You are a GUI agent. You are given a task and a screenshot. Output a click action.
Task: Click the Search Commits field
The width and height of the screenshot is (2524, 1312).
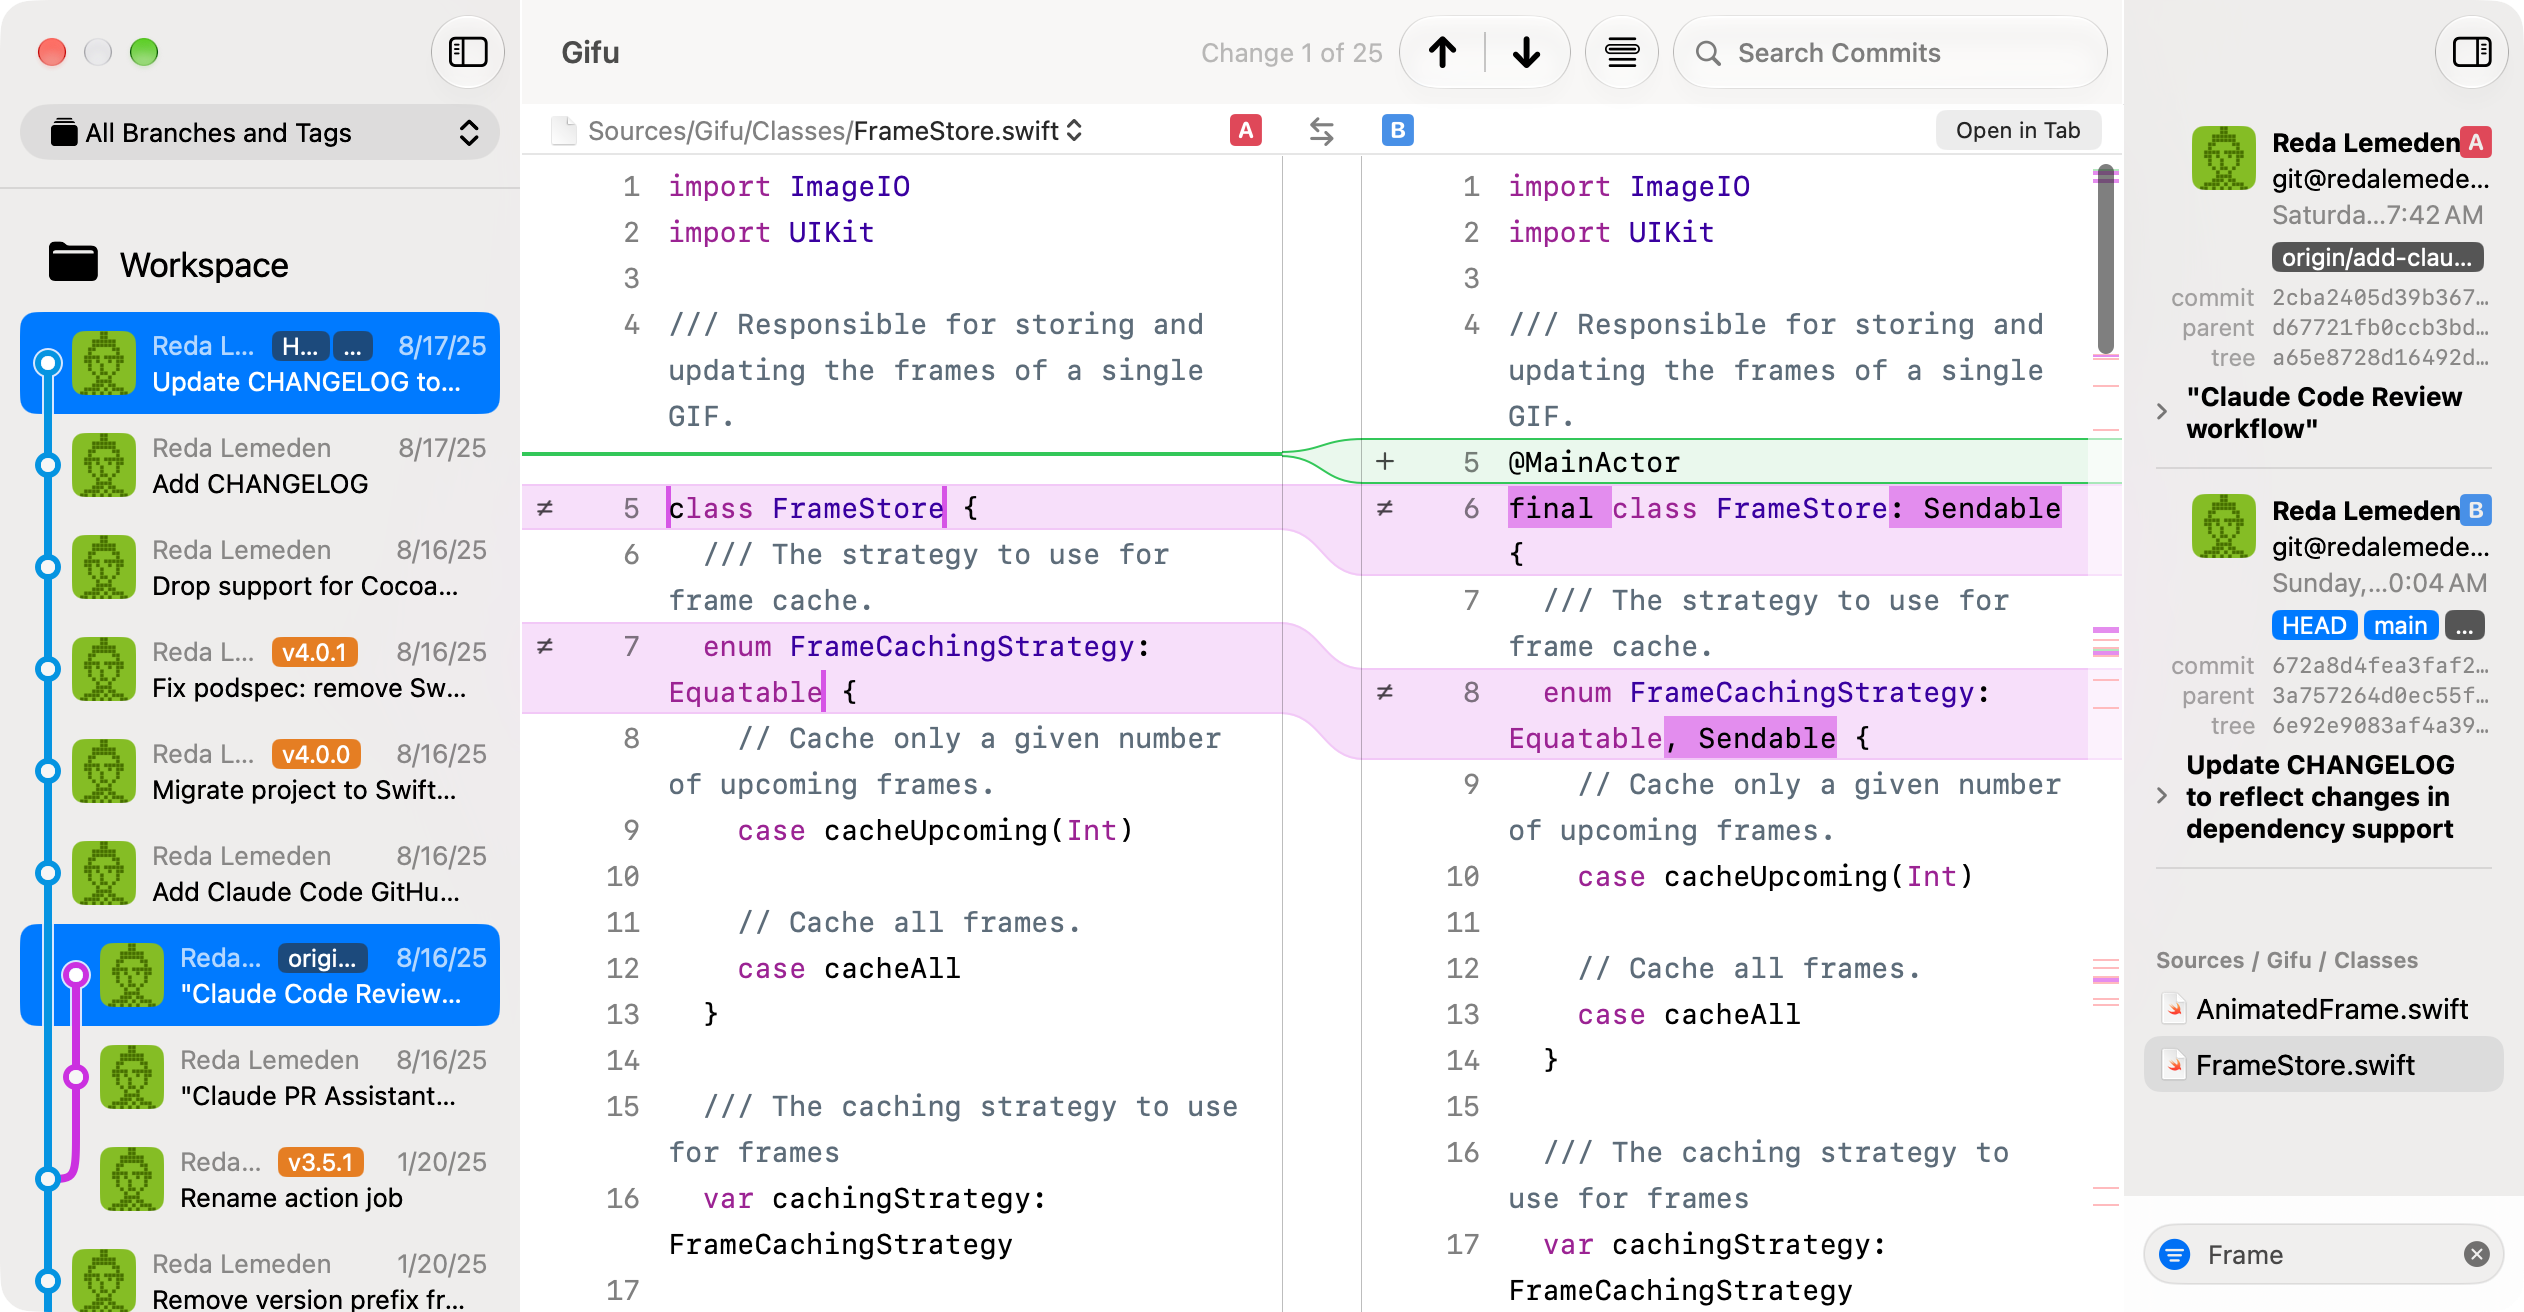[x=1890, y=52]
